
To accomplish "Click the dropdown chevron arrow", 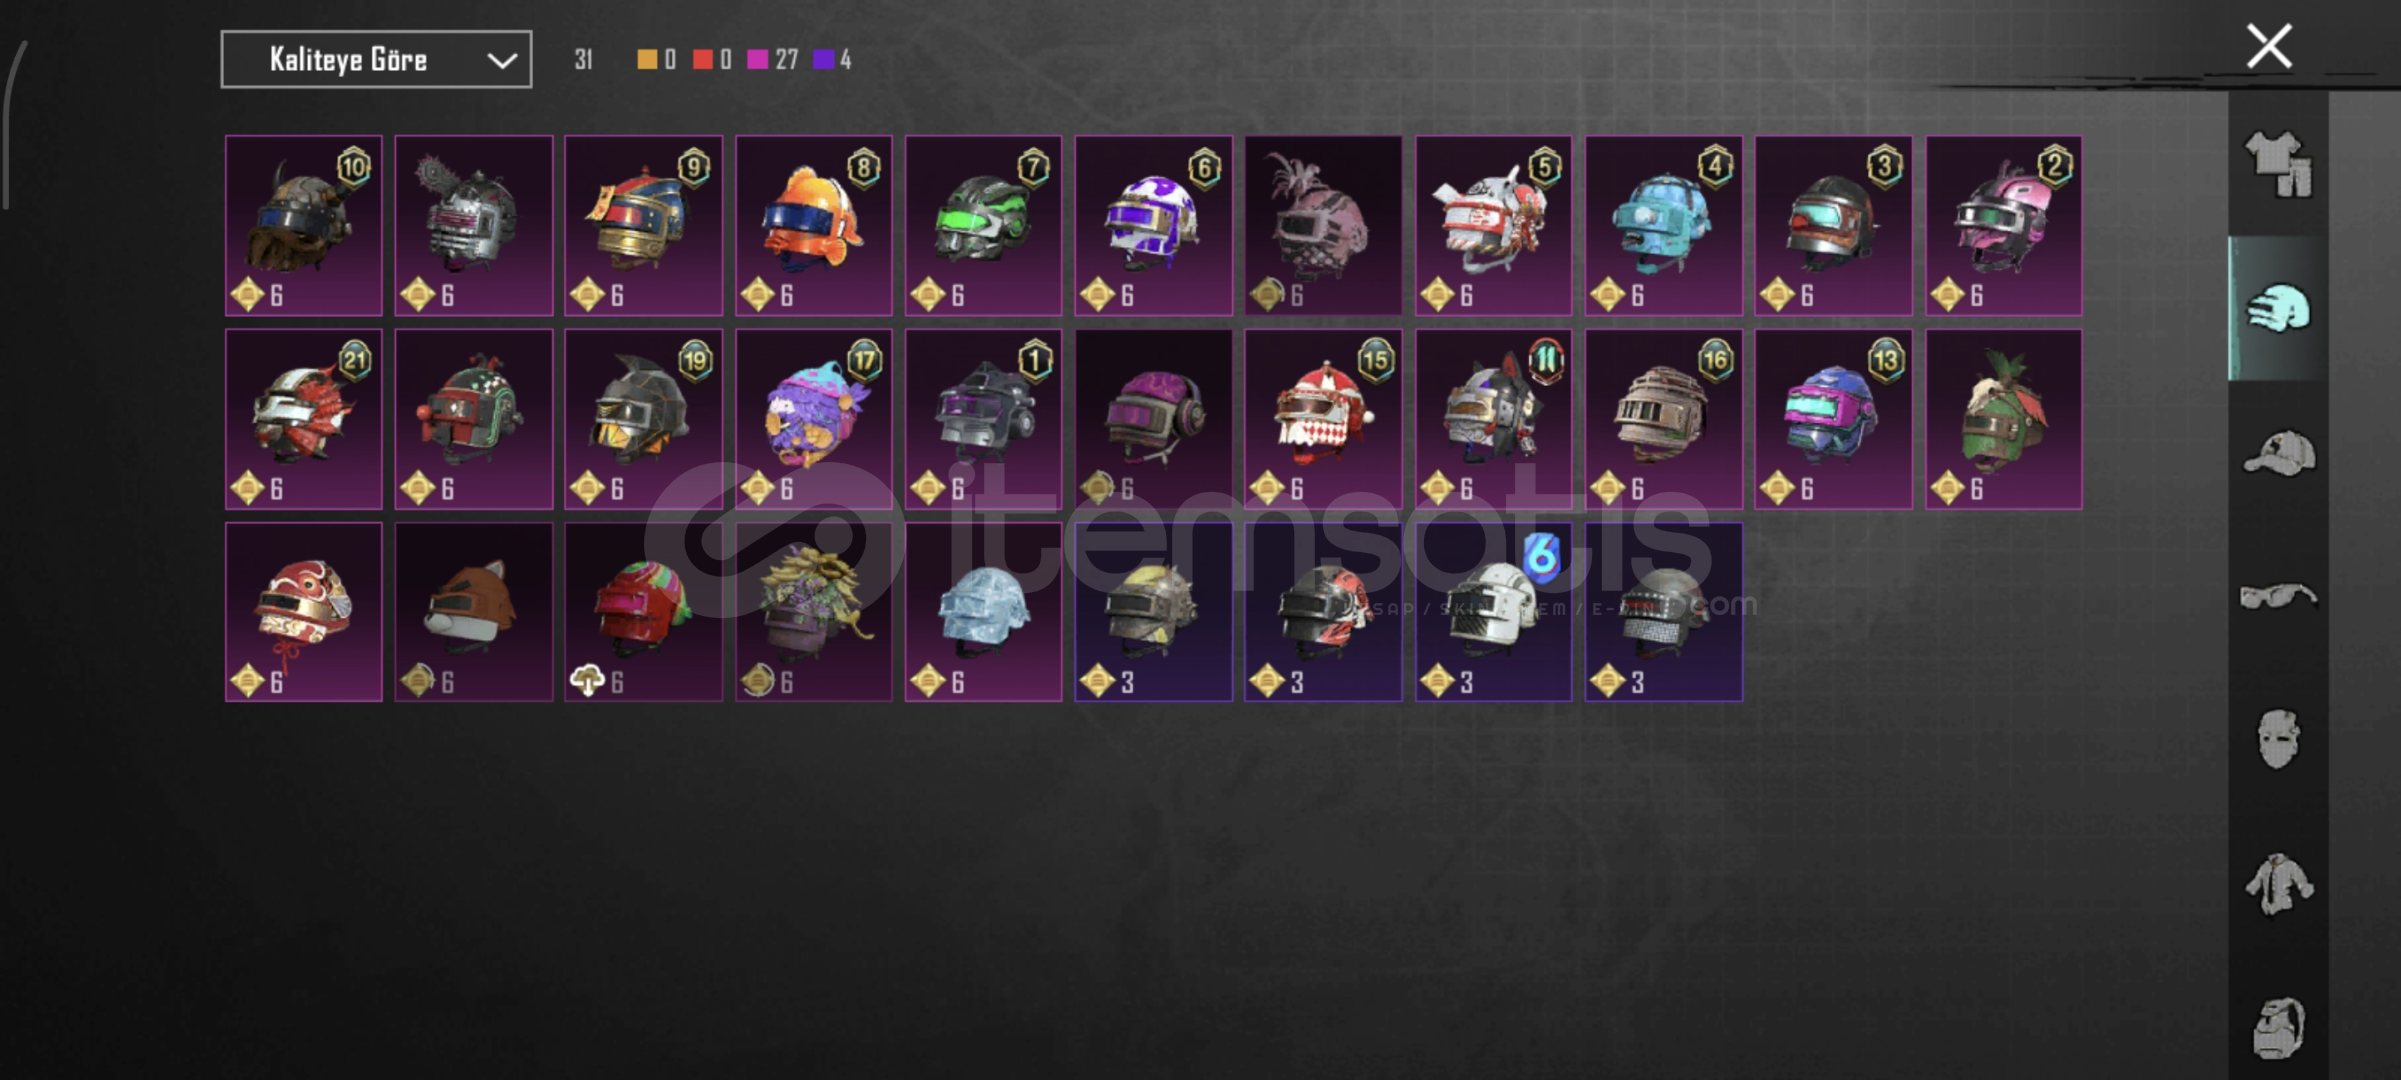I will click(x=501, y=61).
